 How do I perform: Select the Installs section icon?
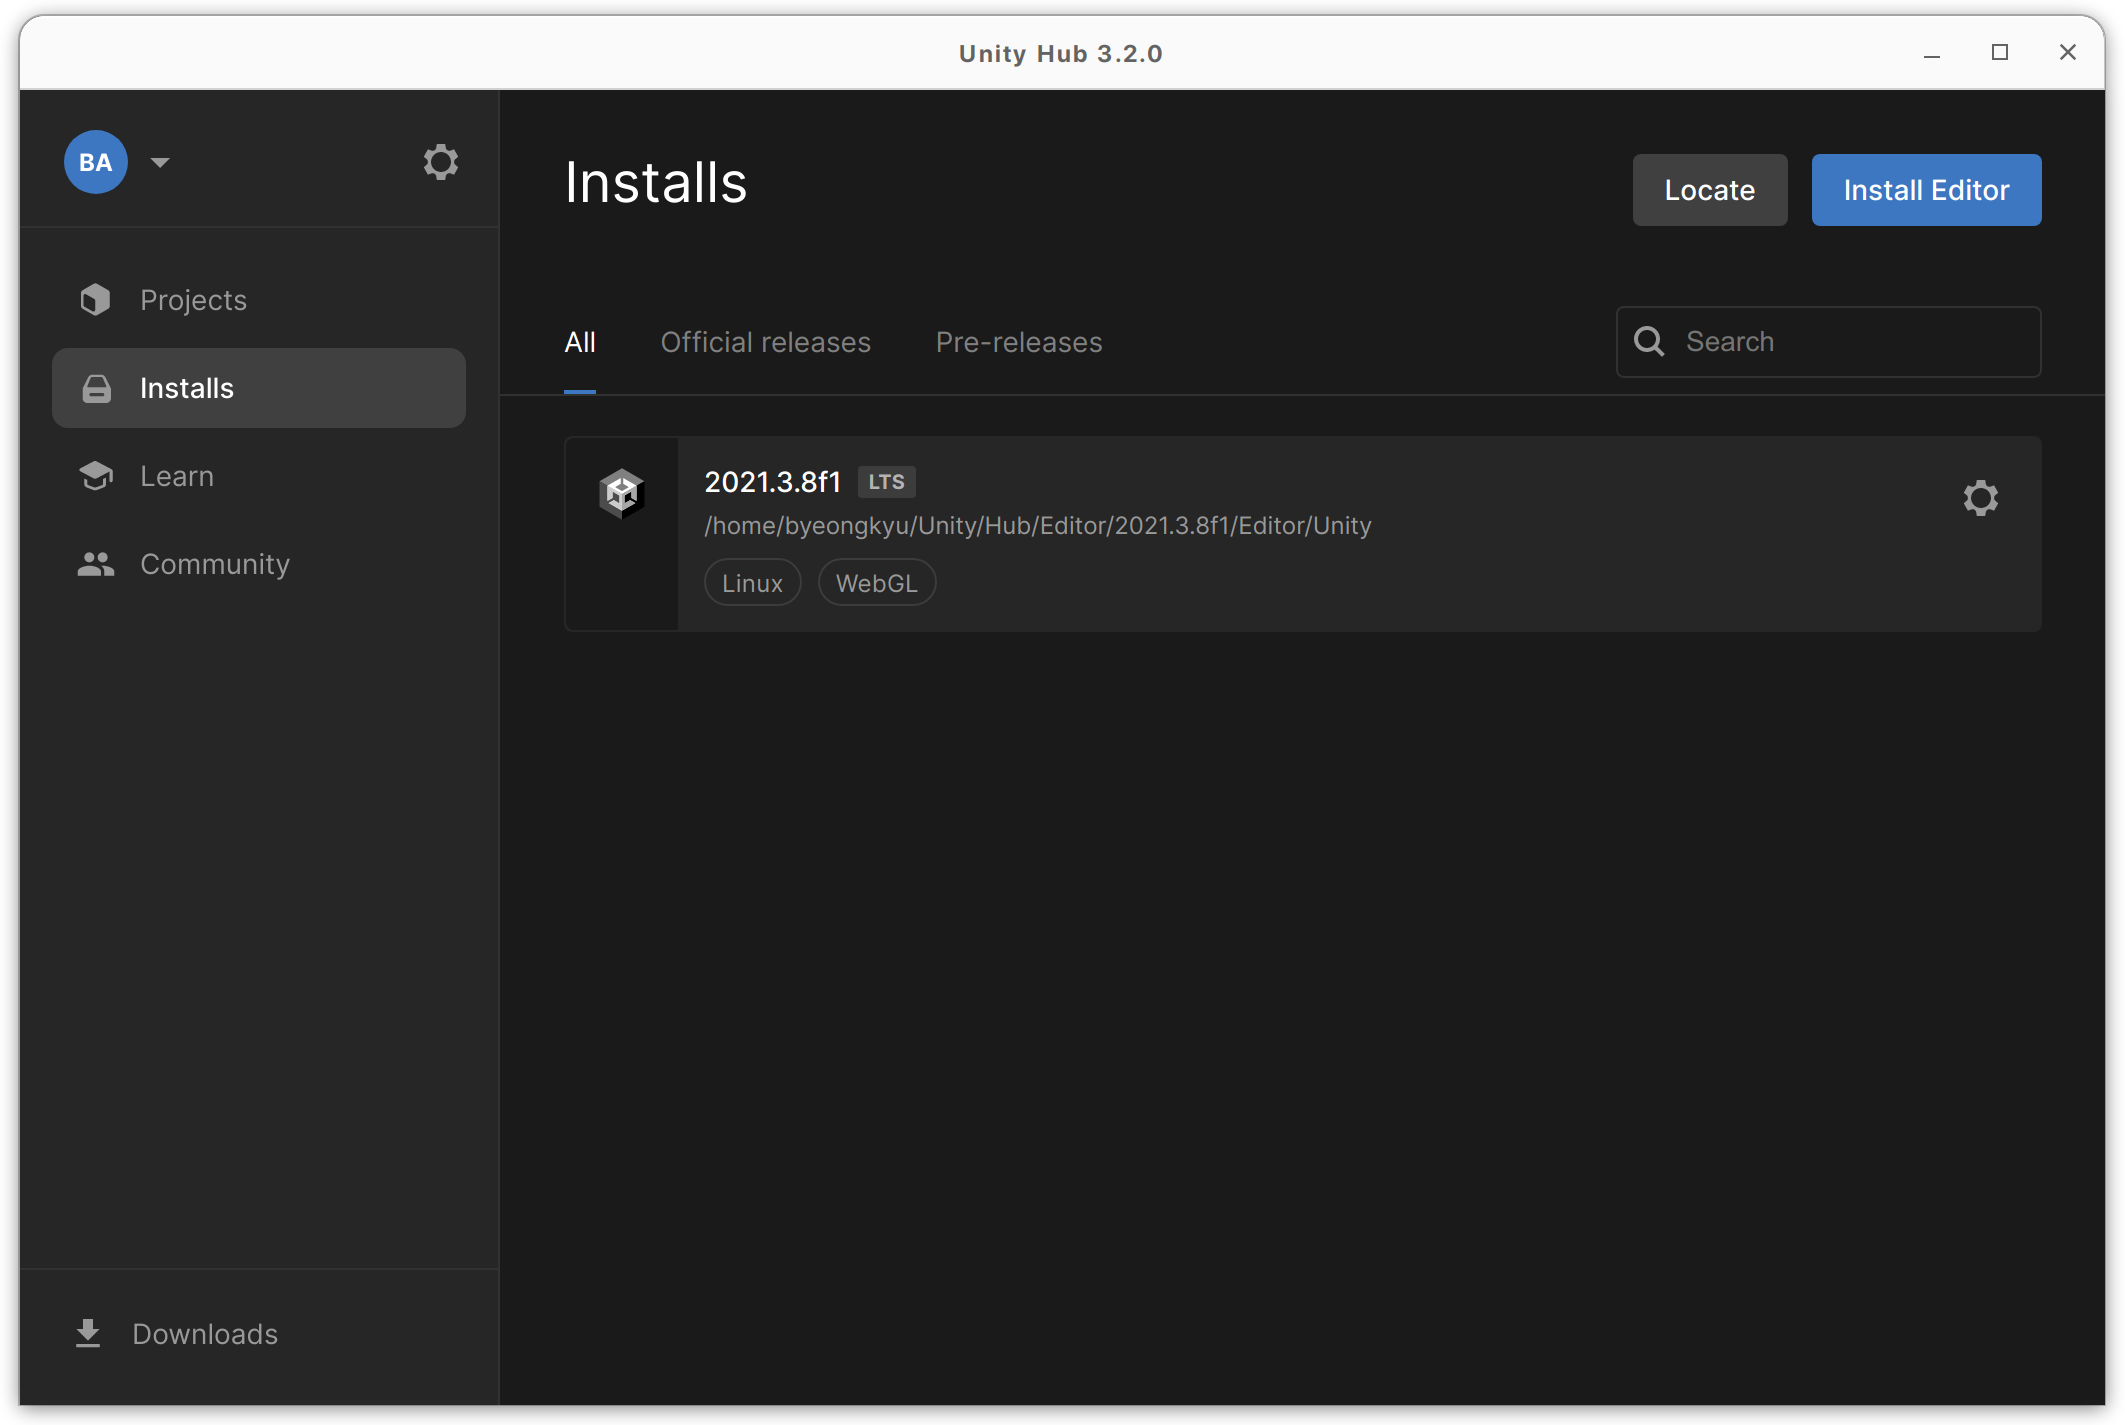pyautogui.click(x=96, y=388)
